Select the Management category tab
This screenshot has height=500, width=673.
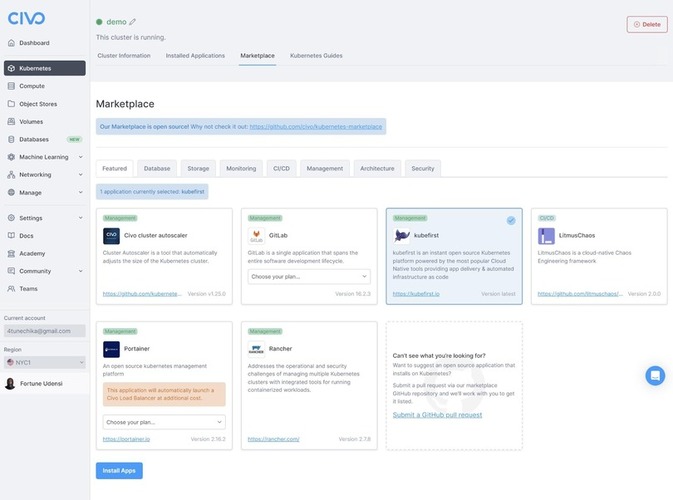coord(325,168)
